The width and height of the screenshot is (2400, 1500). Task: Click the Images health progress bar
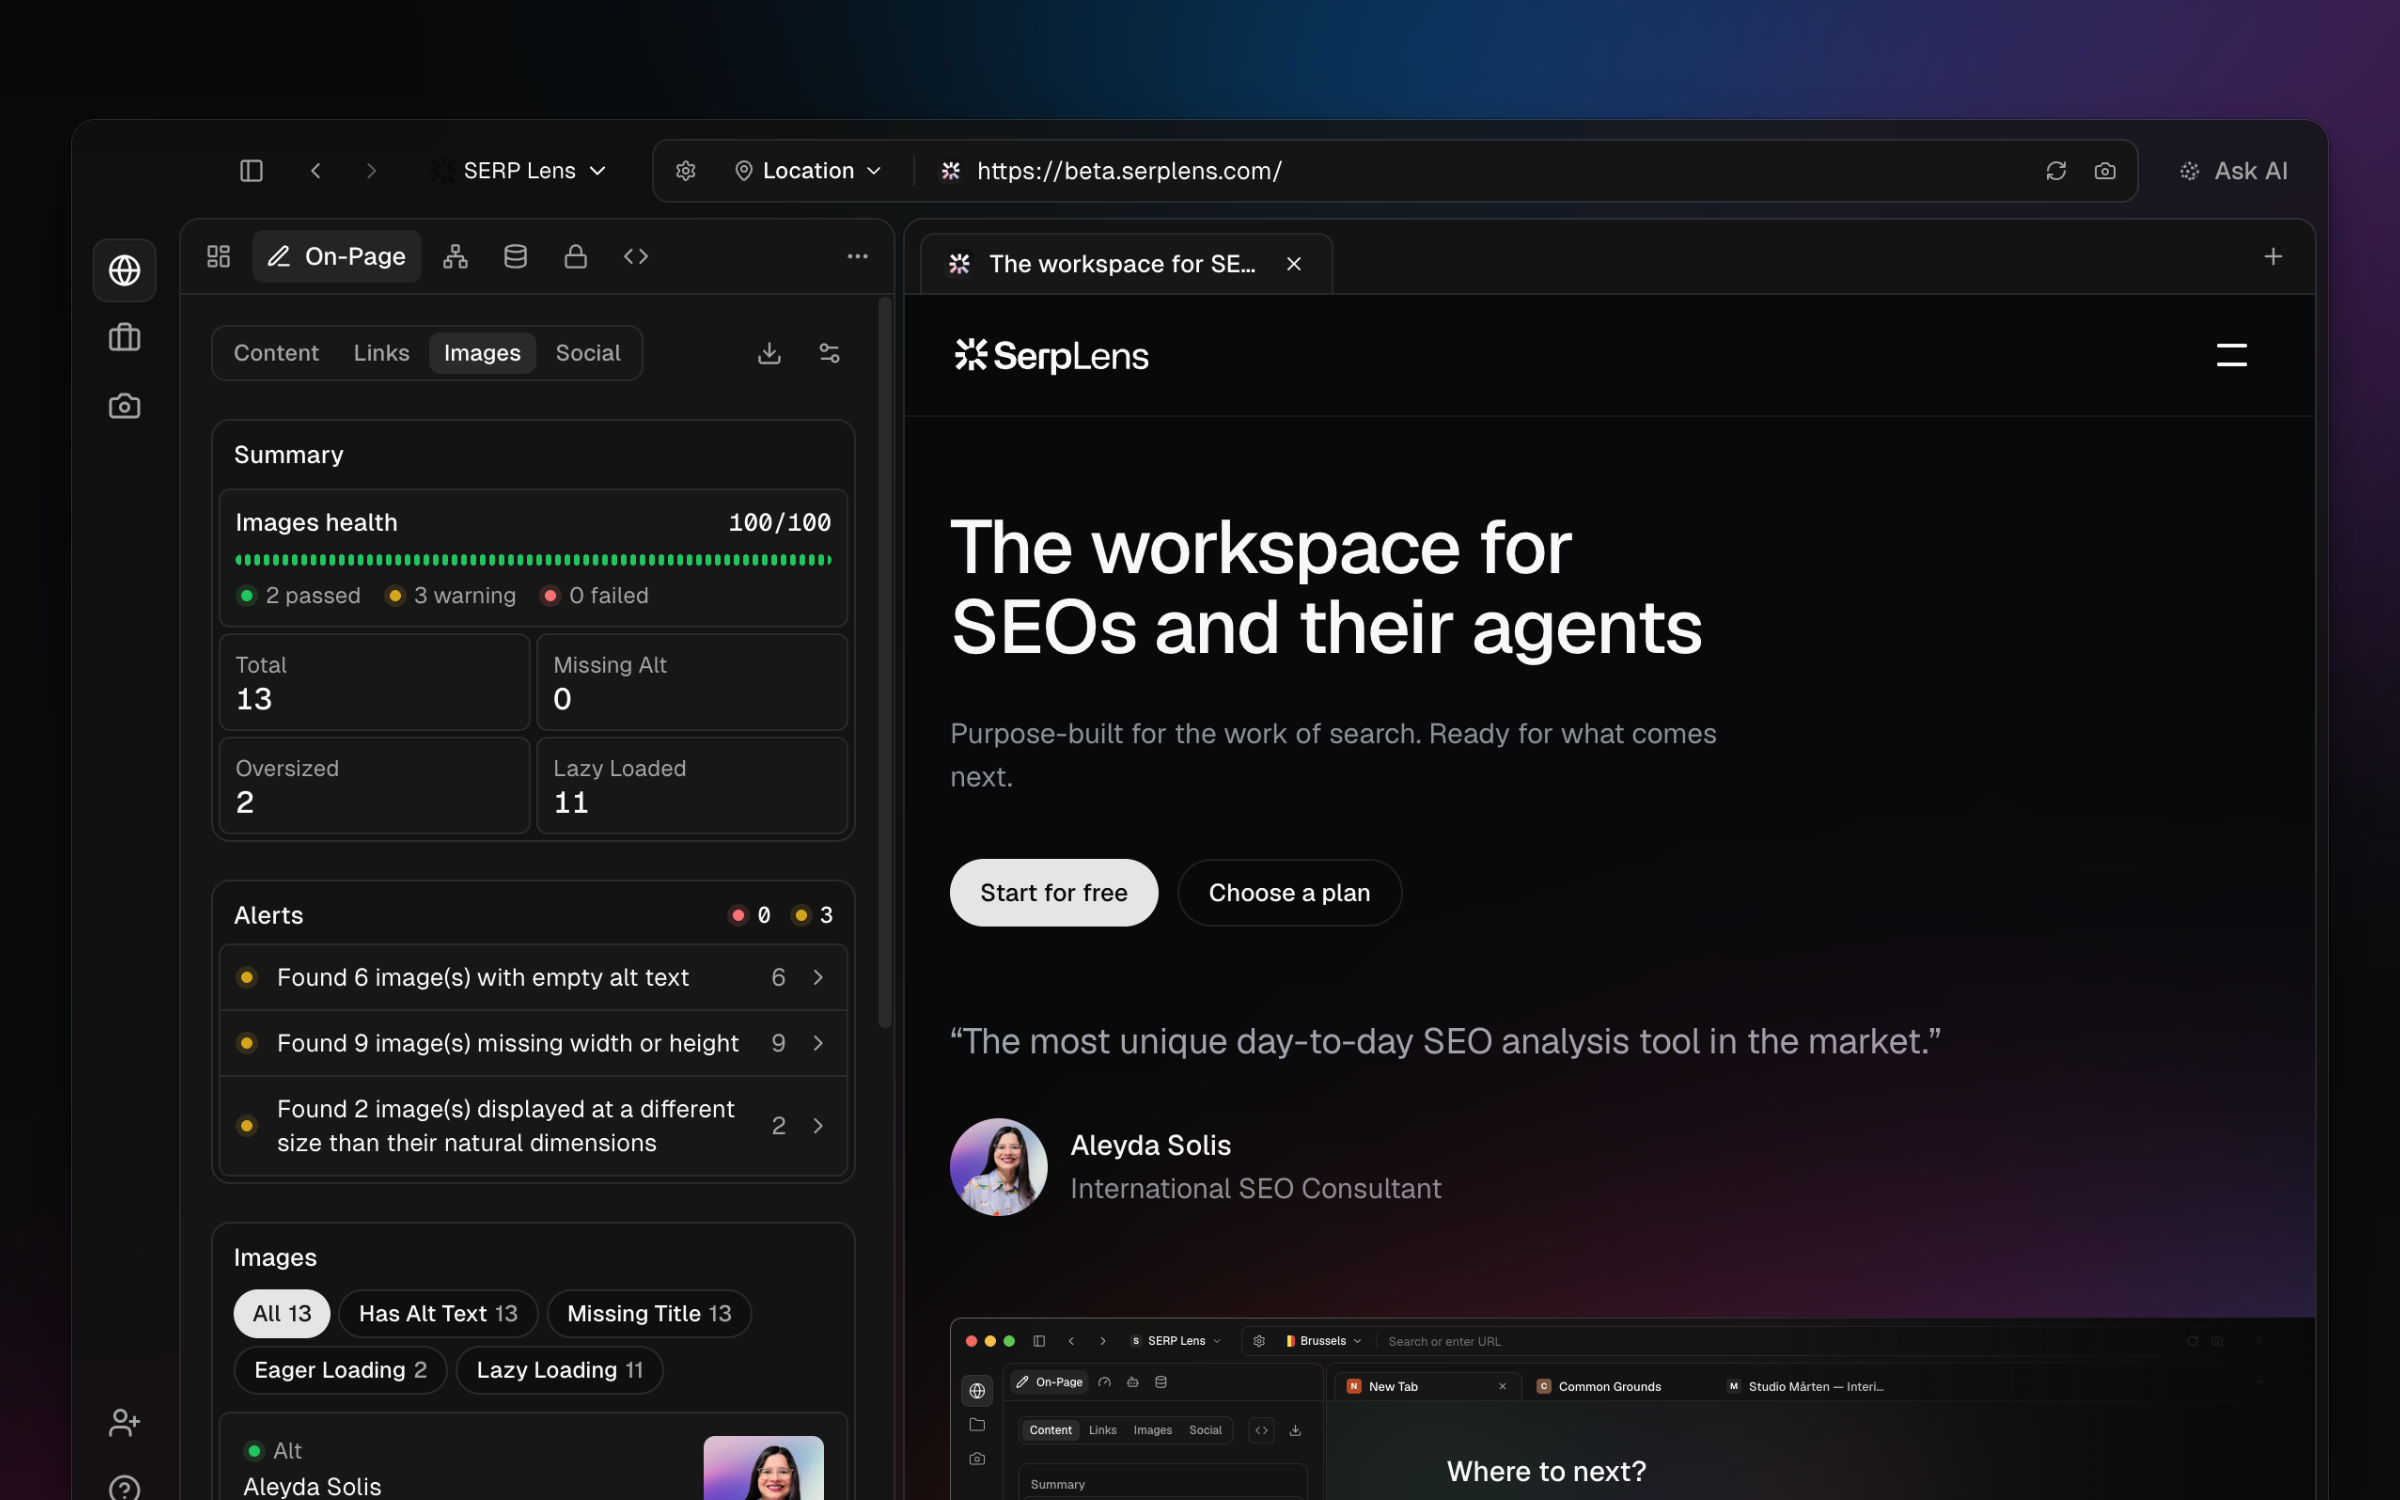tap(533, 560)
